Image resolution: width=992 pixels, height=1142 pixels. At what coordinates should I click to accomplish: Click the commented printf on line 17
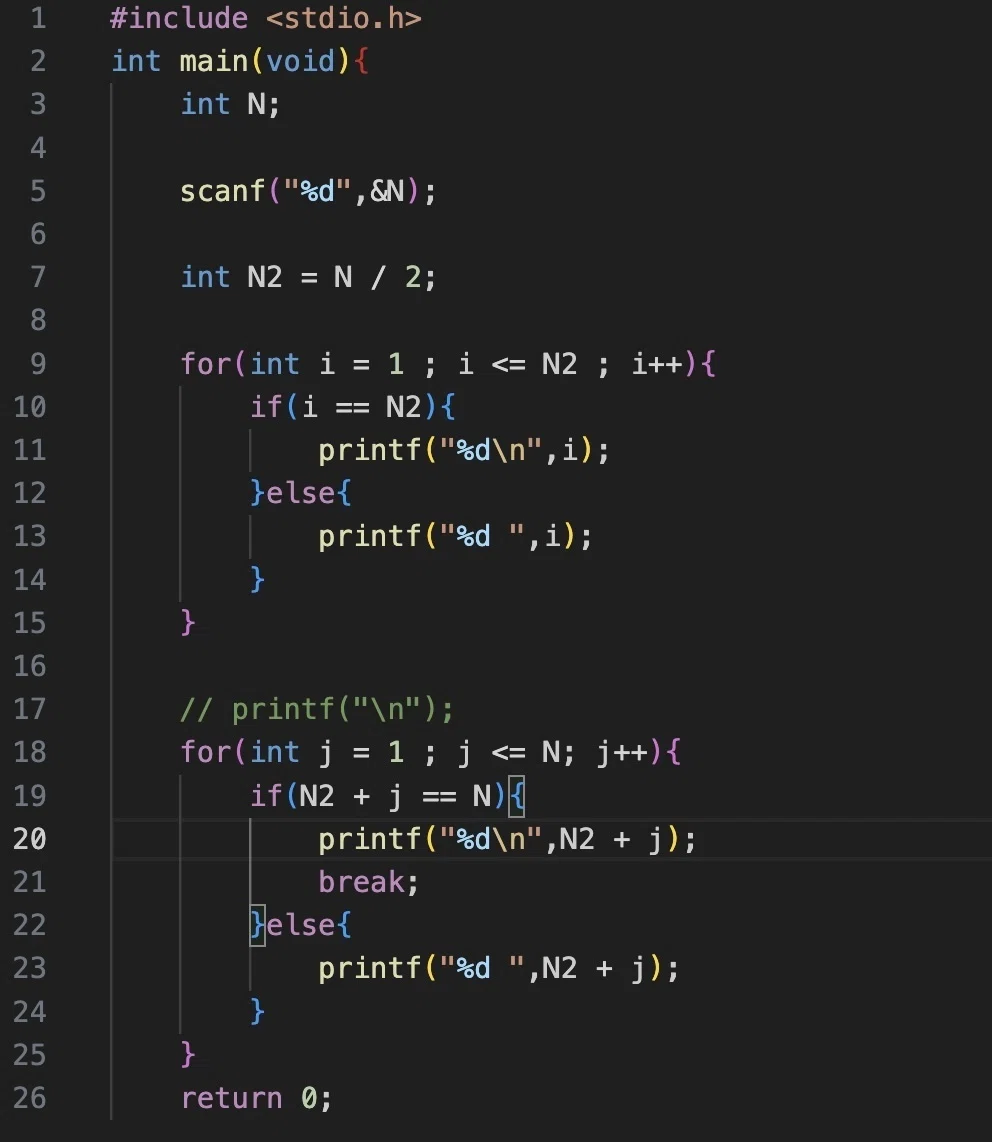point(317,709)
